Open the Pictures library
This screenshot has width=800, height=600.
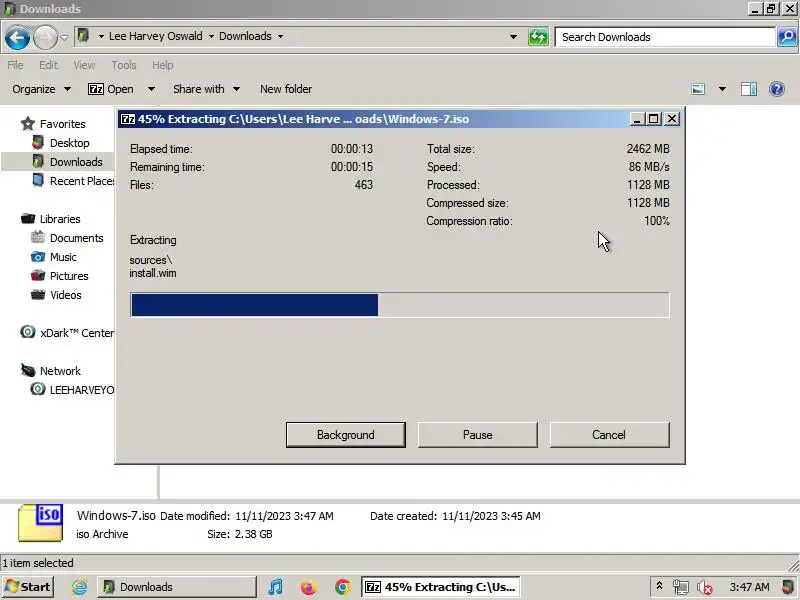59,276
